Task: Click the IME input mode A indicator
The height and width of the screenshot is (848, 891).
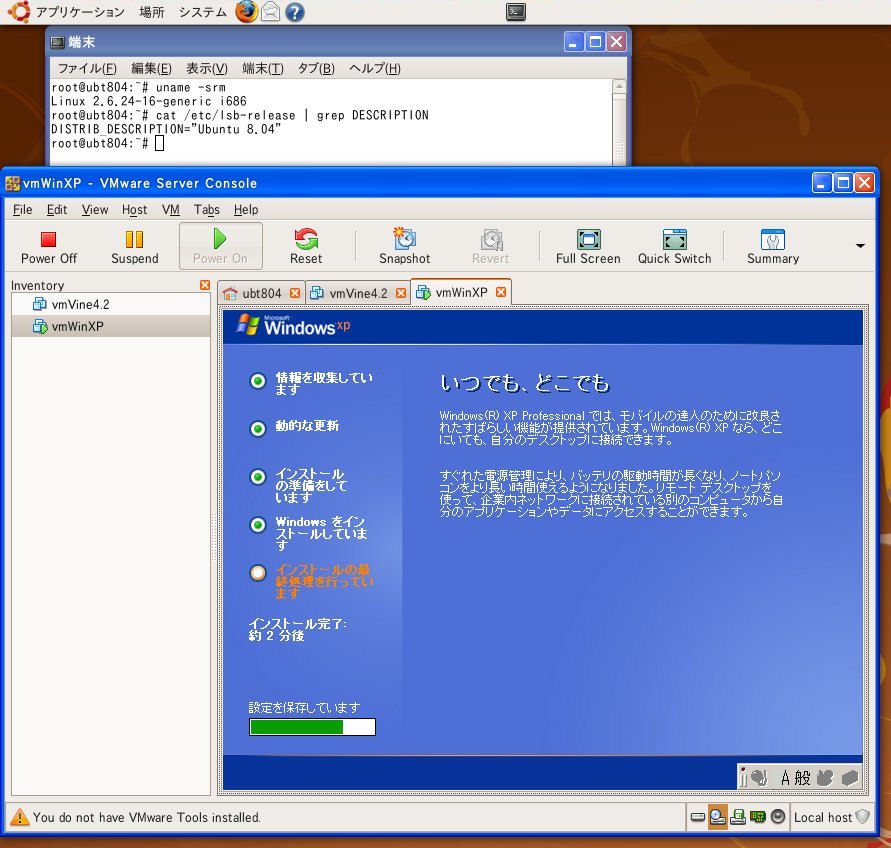Action: pyautogui.click(x=785, y=778)
